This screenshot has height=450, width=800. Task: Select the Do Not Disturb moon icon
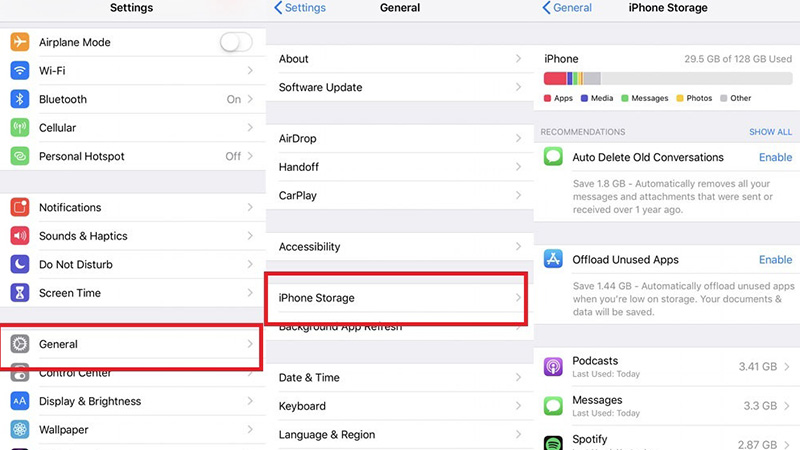pos(19,264)
